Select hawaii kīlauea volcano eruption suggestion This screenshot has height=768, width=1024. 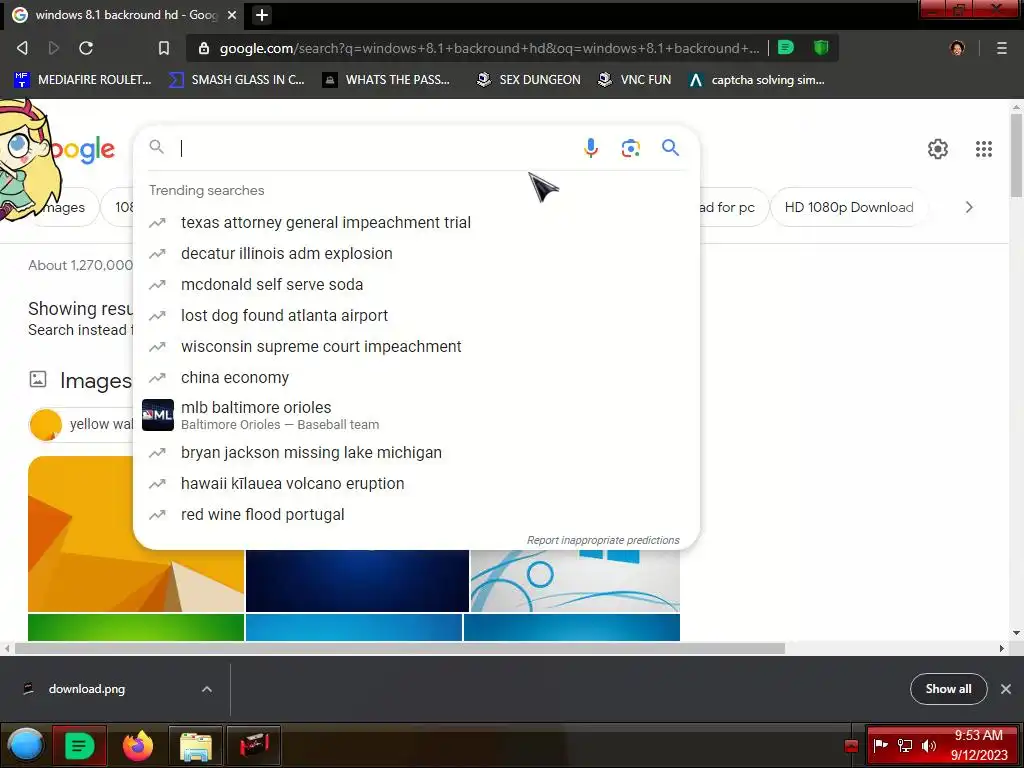point(416,483)
